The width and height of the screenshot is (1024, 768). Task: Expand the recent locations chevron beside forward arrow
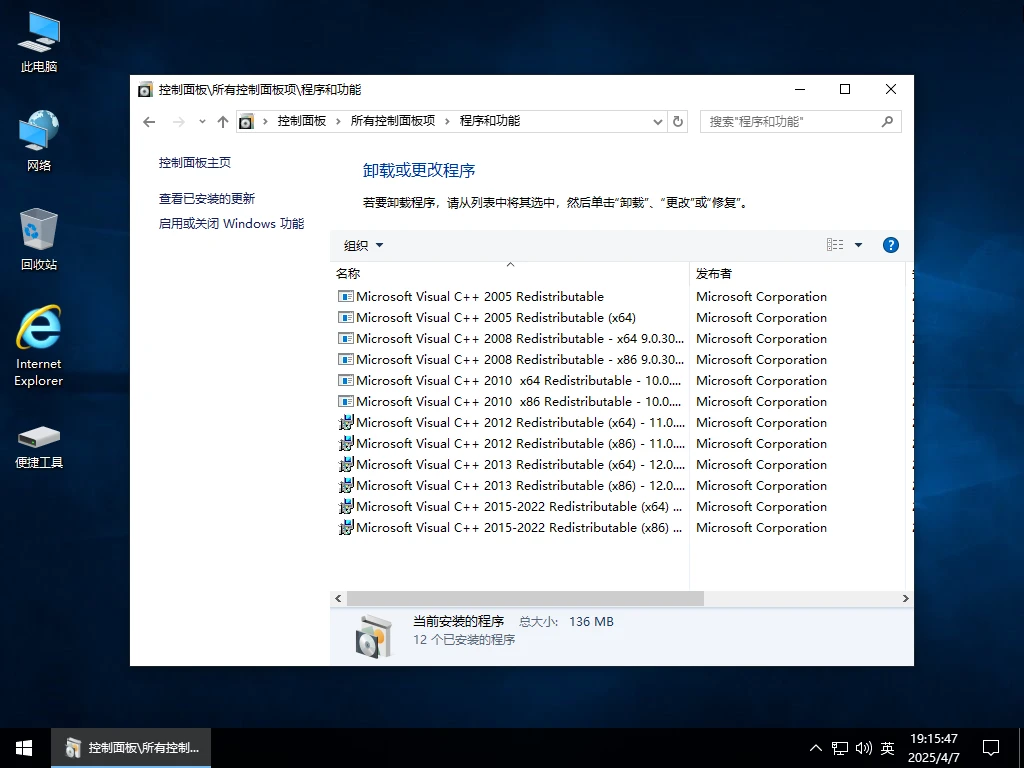[x=201, y=121]
